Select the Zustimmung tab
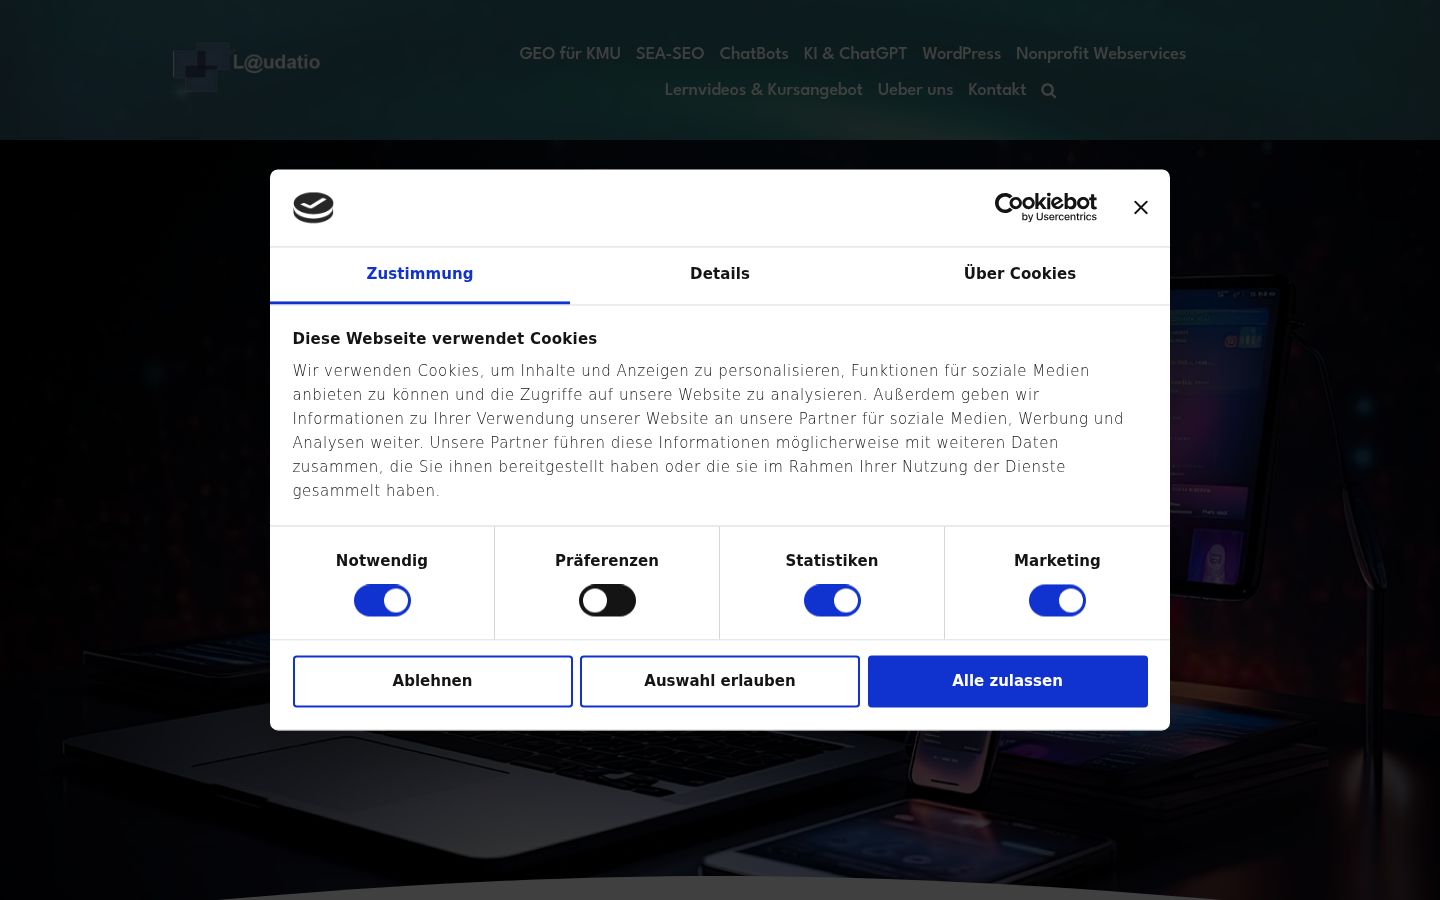The width and height of the screenshot is (1440, 900). (420, 274)
